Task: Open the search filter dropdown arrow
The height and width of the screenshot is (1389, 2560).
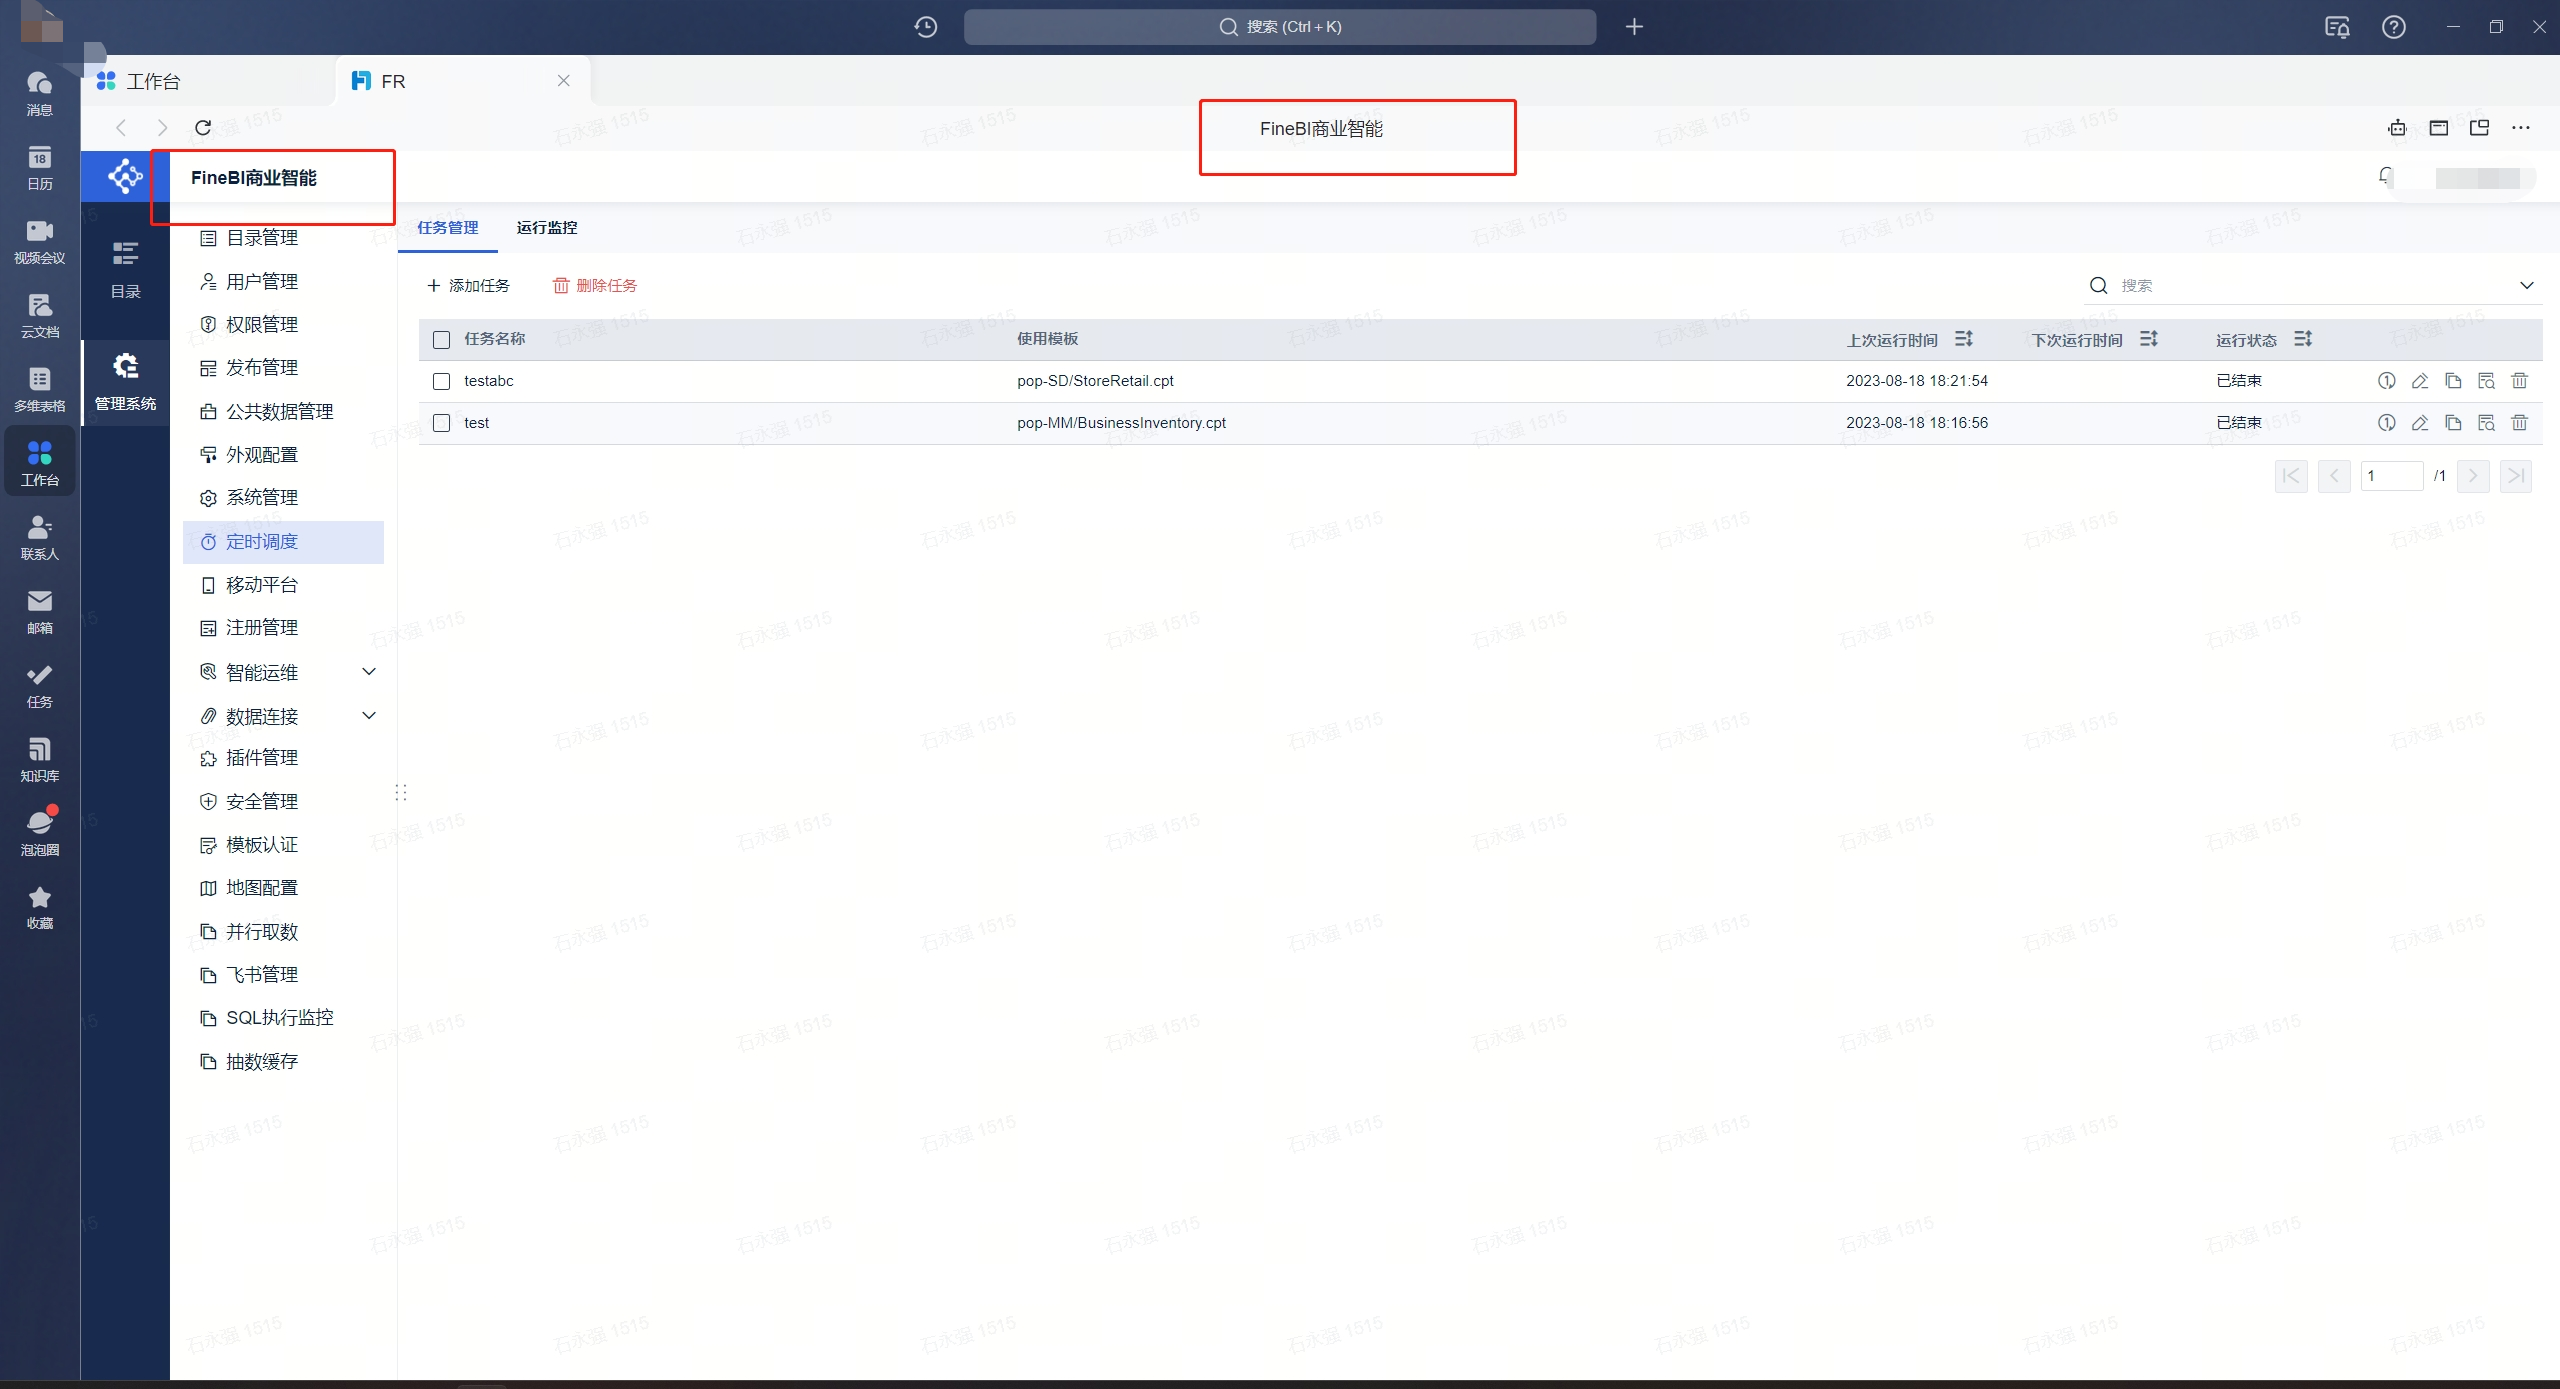Action: click(x=2526, y=285)
